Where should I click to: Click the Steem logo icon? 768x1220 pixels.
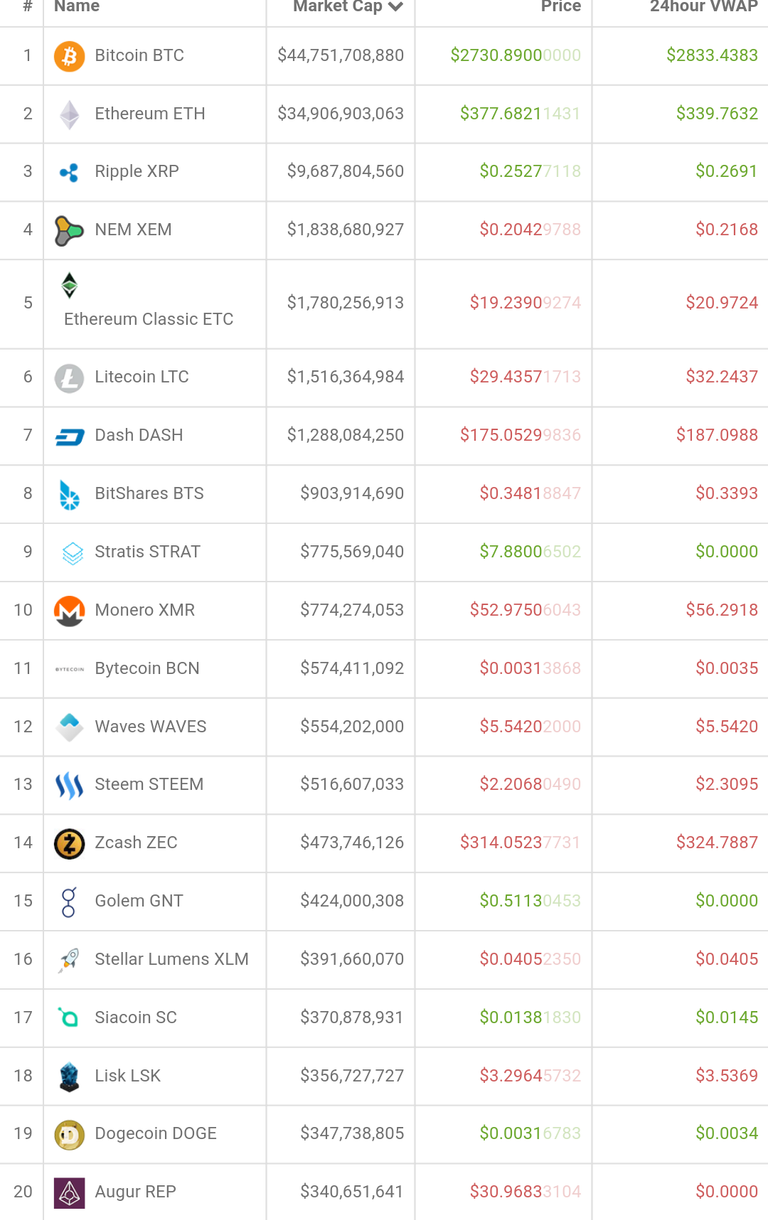[x=69, y=785]
